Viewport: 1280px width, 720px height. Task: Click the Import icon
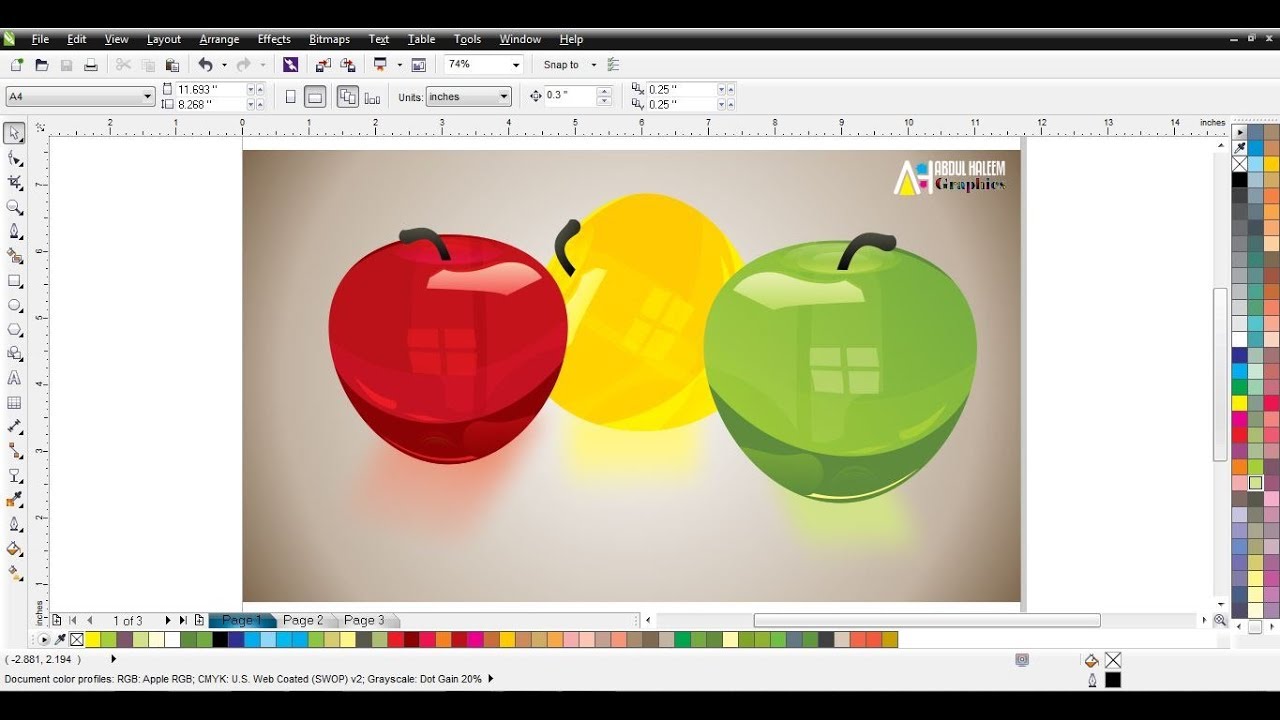pyautogui.click(x=323, y=65)
